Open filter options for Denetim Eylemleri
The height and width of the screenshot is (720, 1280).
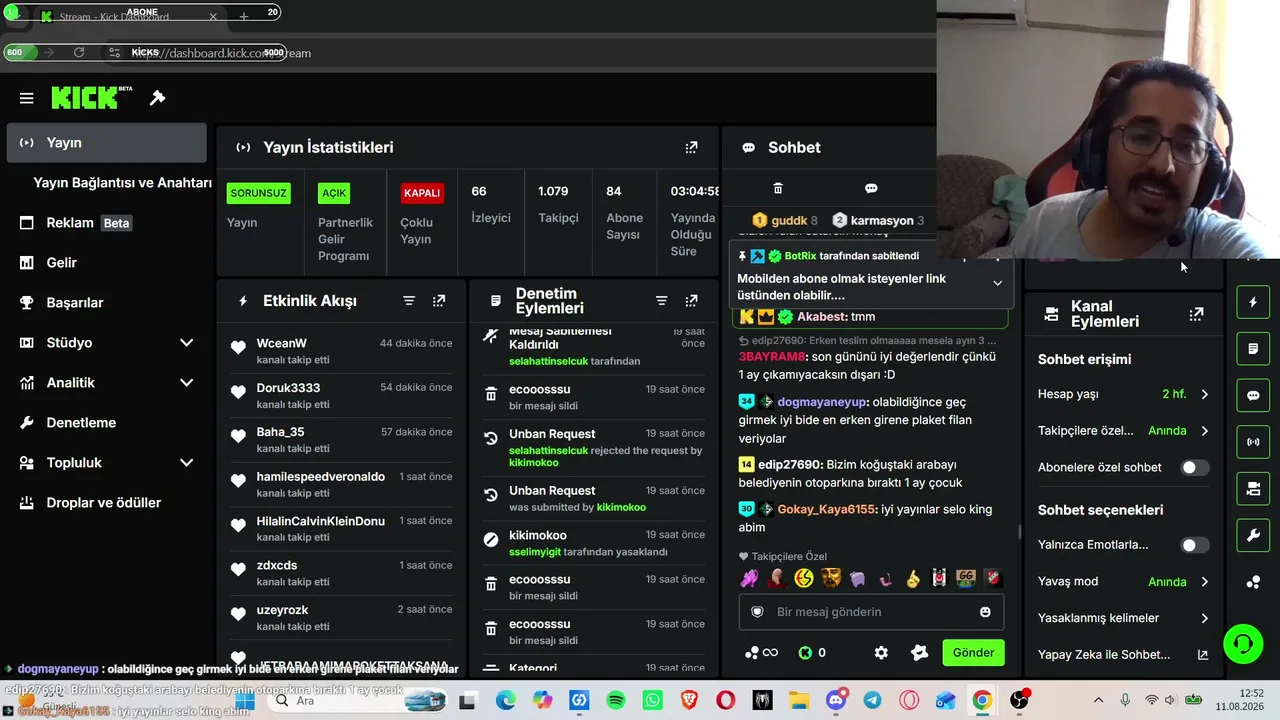[661, 301]
